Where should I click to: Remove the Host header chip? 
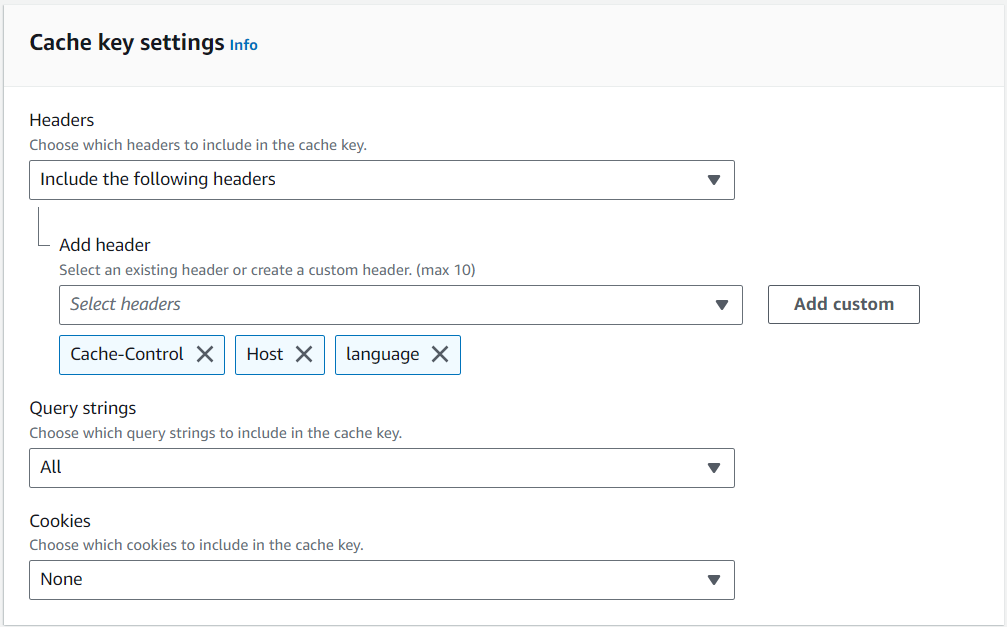(303, 354)
